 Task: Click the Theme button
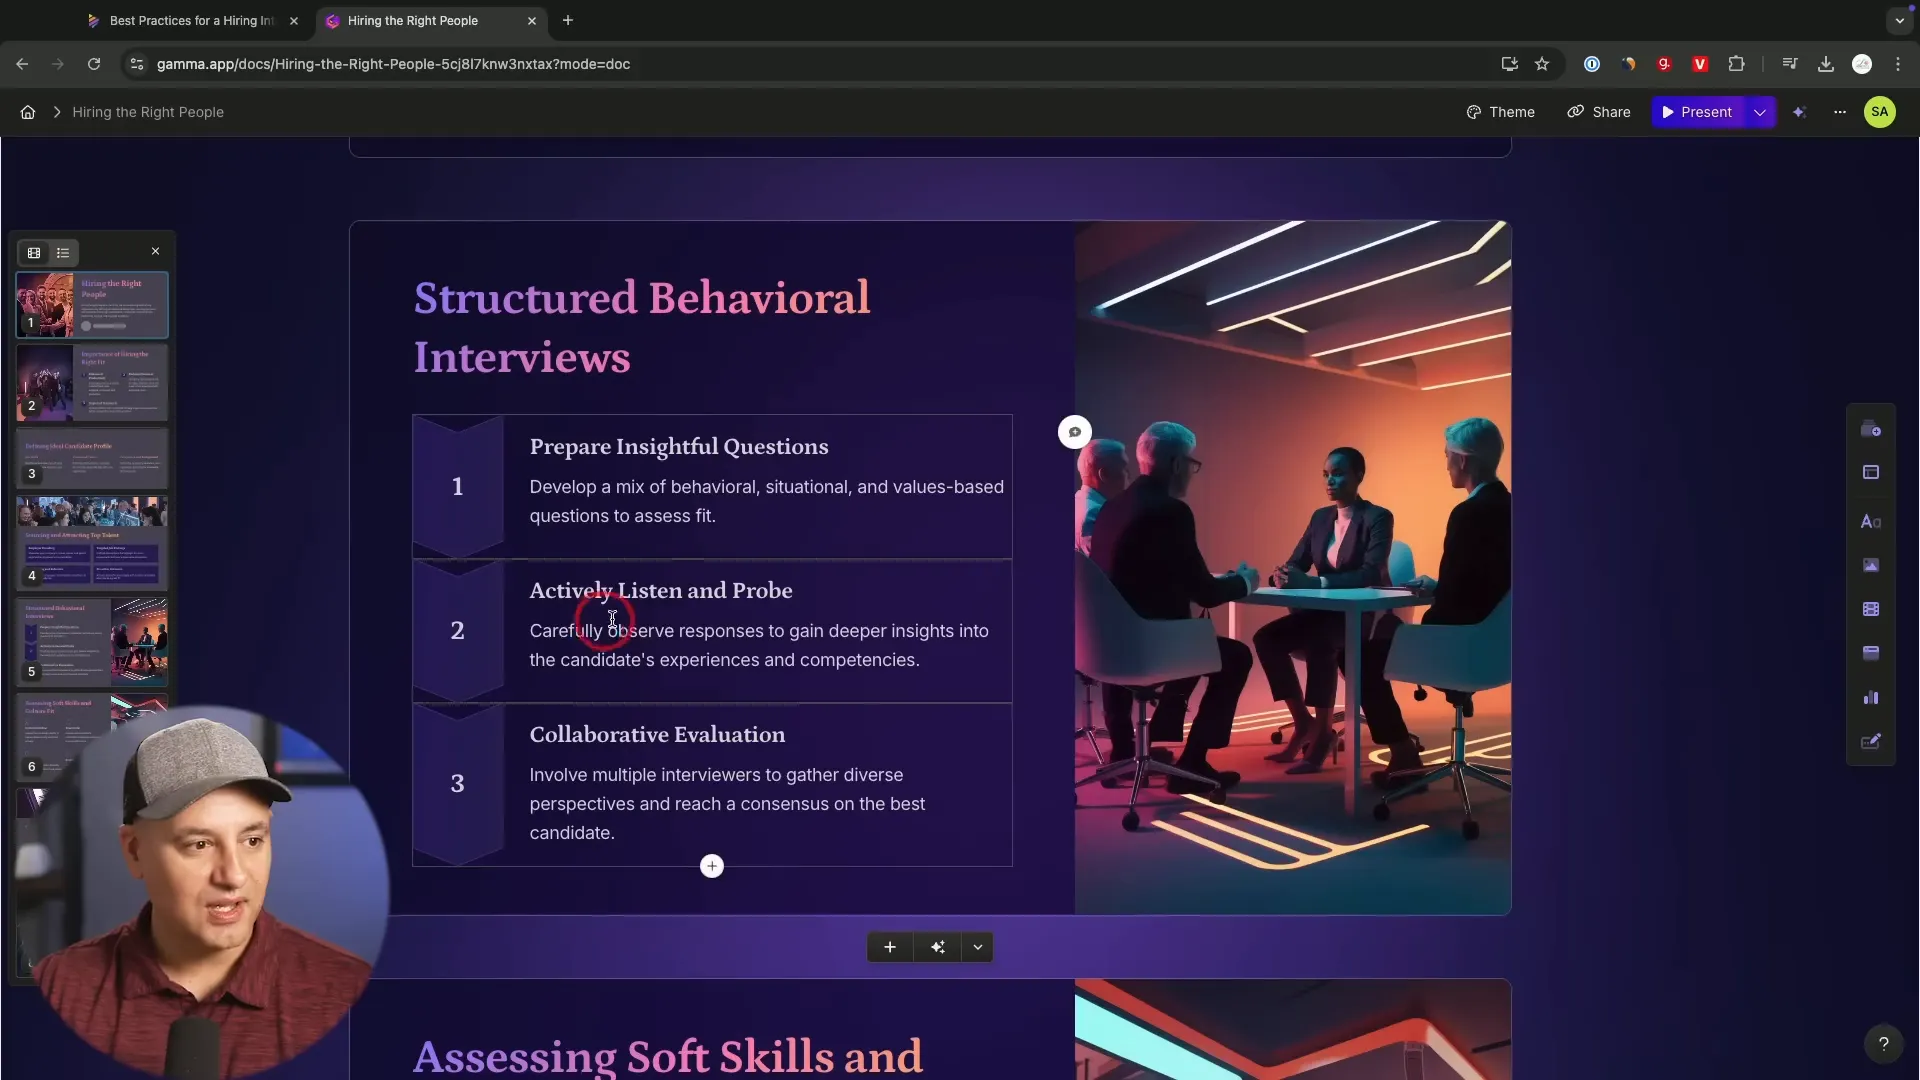coord(1500,112)
